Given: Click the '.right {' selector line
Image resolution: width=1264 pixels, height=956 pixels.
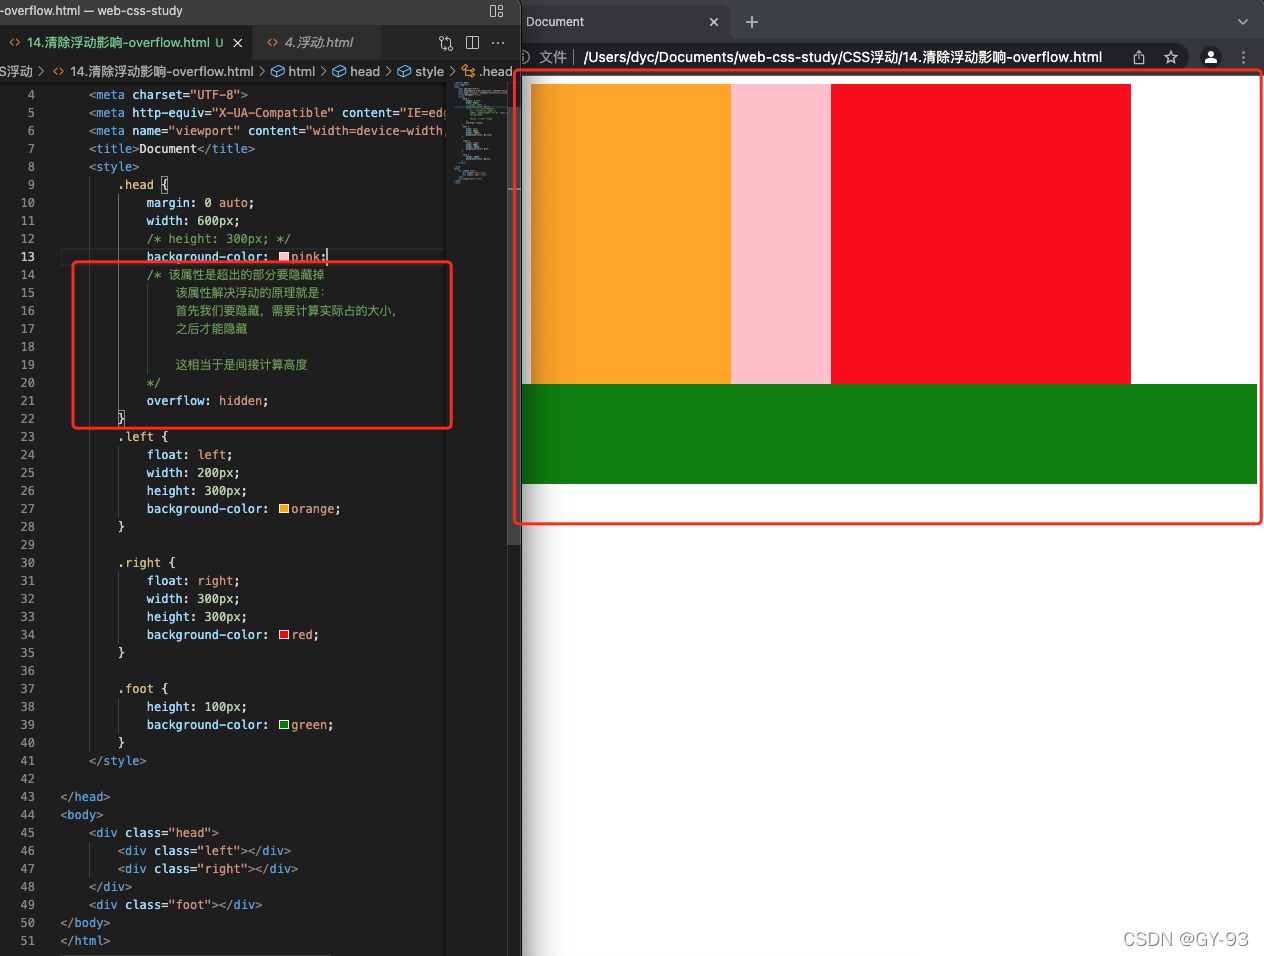Looking at the screenshot, I should (x=147, y=563).
